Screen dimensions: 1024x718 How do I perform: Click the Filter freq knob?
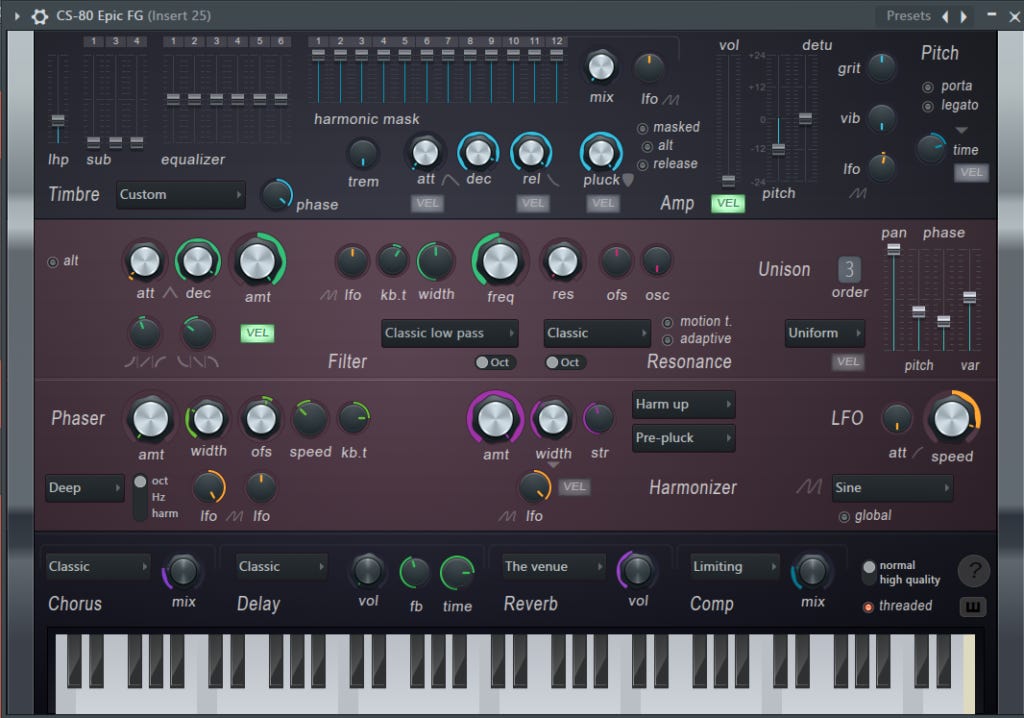tap(500, 261)
